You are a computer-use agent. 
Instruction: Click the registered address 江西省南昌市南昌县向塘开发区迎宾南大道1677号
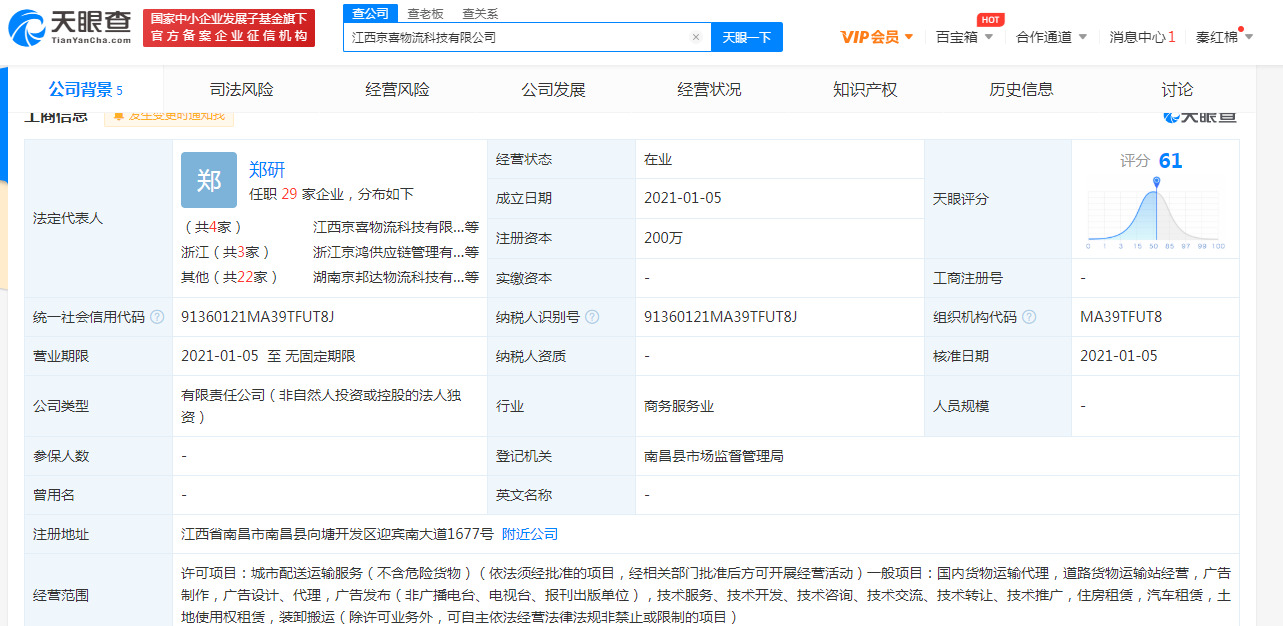pyautogui.click(x=337, y=534)
